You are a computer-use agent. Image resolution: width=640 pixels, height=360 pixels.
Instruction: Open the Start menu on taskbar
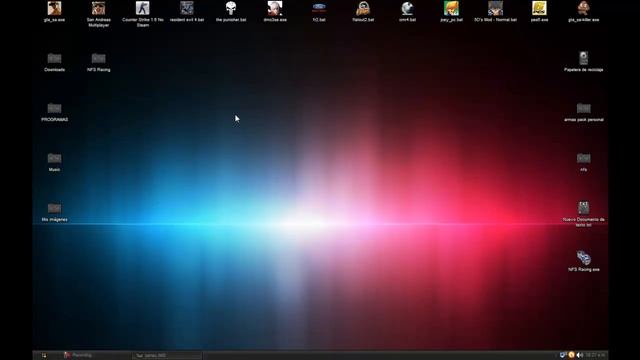44,356
